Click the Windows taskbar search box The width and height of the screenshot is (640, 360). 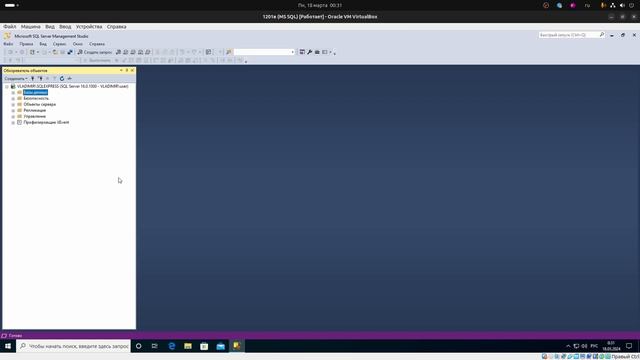(73, 346)
